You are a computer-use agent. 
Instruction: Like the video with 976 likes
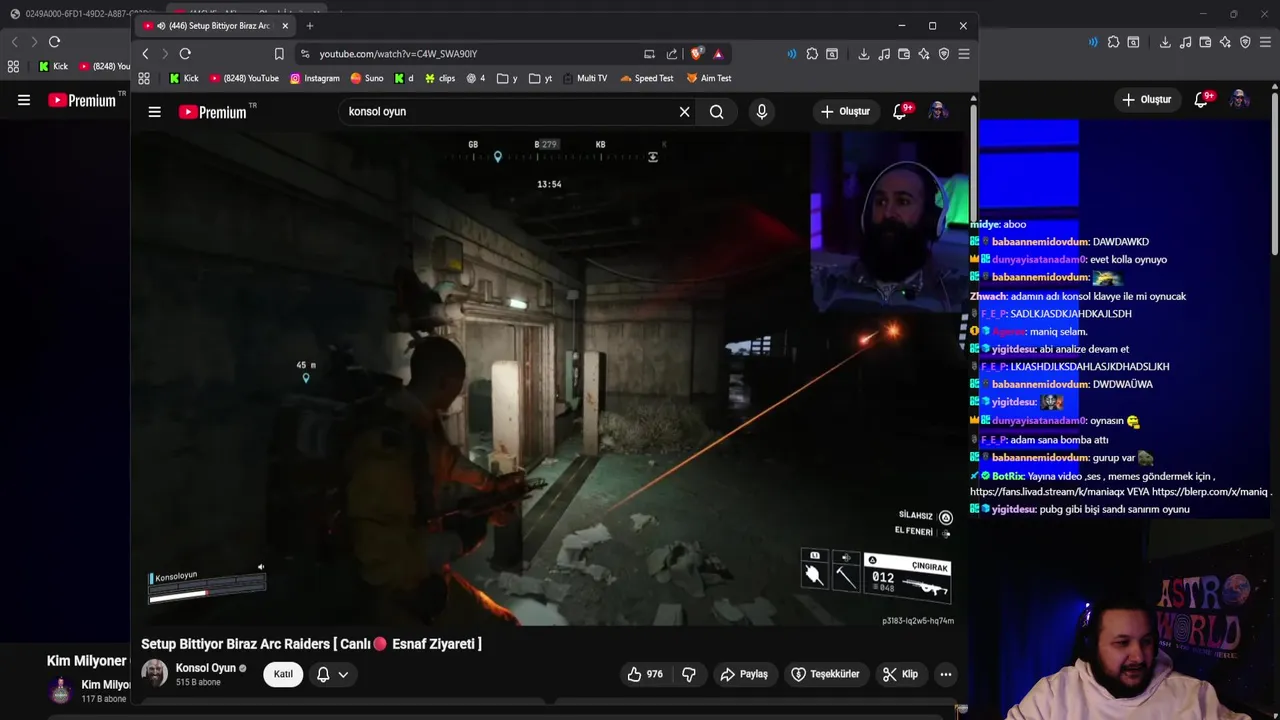click(645, 674)
